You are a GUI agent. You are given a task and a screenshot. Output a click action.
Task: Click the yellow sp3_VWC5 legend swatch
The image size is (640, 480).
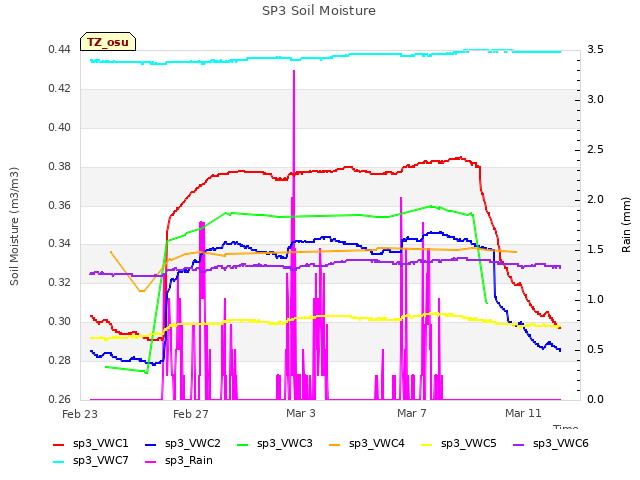click(x=427, y=445)
